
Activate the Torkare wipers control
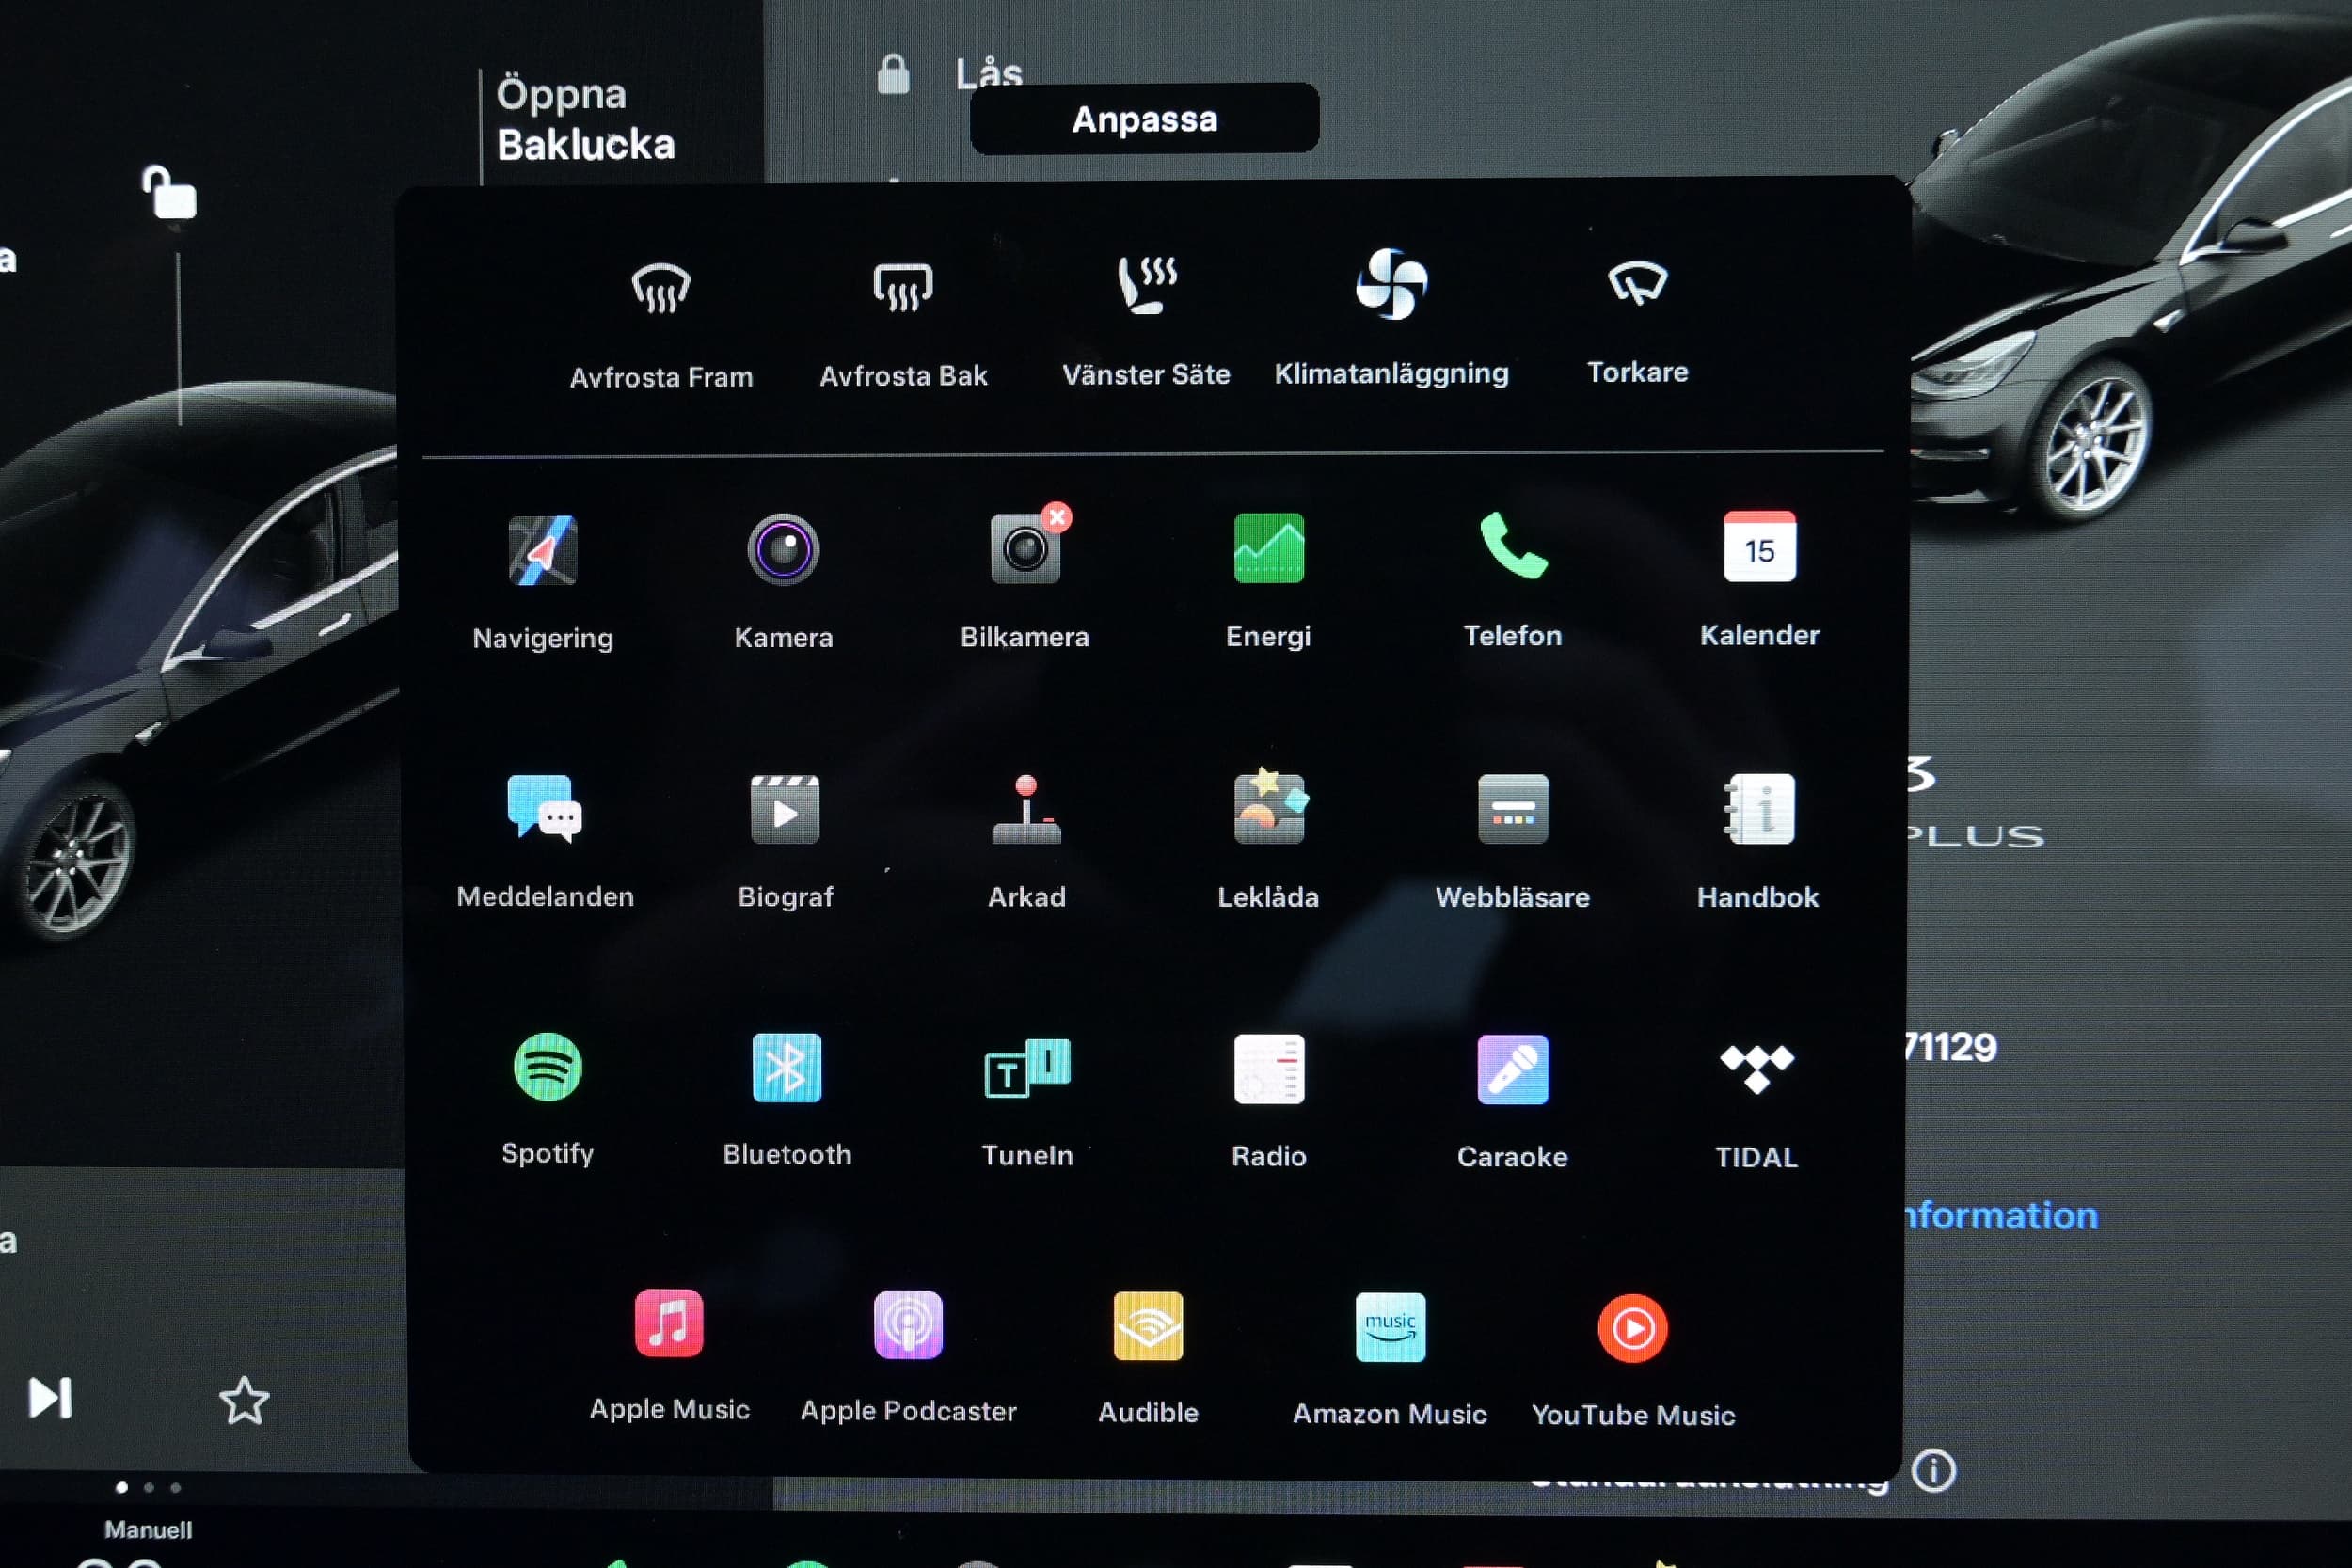1637,283
